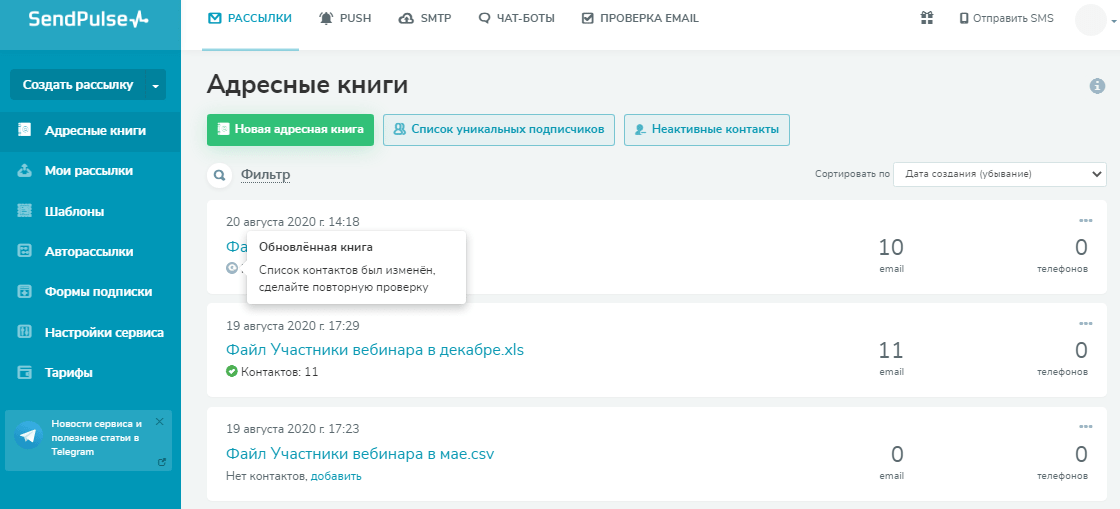The width and height of the screenshot is (1120, 509).
Task: Click the Telegram logo icon
Action: pos(27,436)
